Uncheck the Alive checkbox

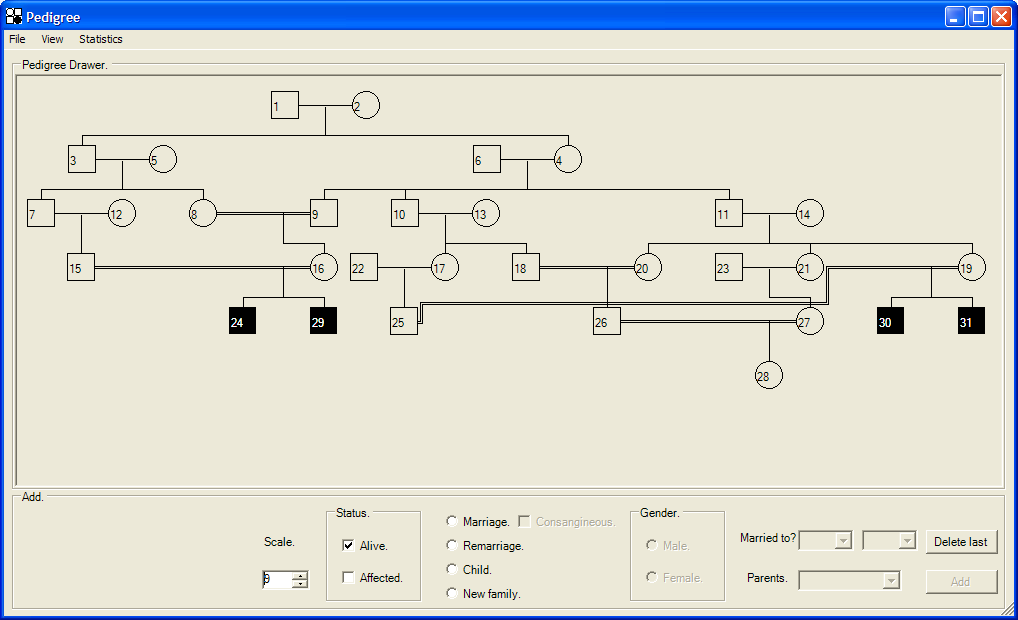tap(348, 545)
